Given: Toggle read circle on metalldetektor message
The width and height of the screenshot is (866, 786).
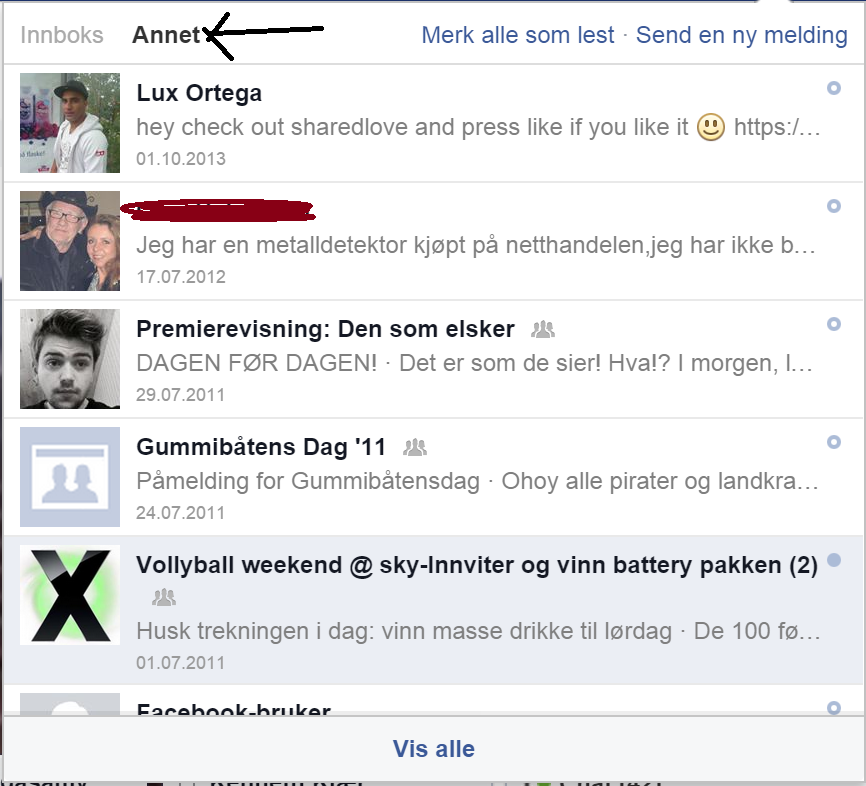Looking at the screenshot, I should point(833,206).
